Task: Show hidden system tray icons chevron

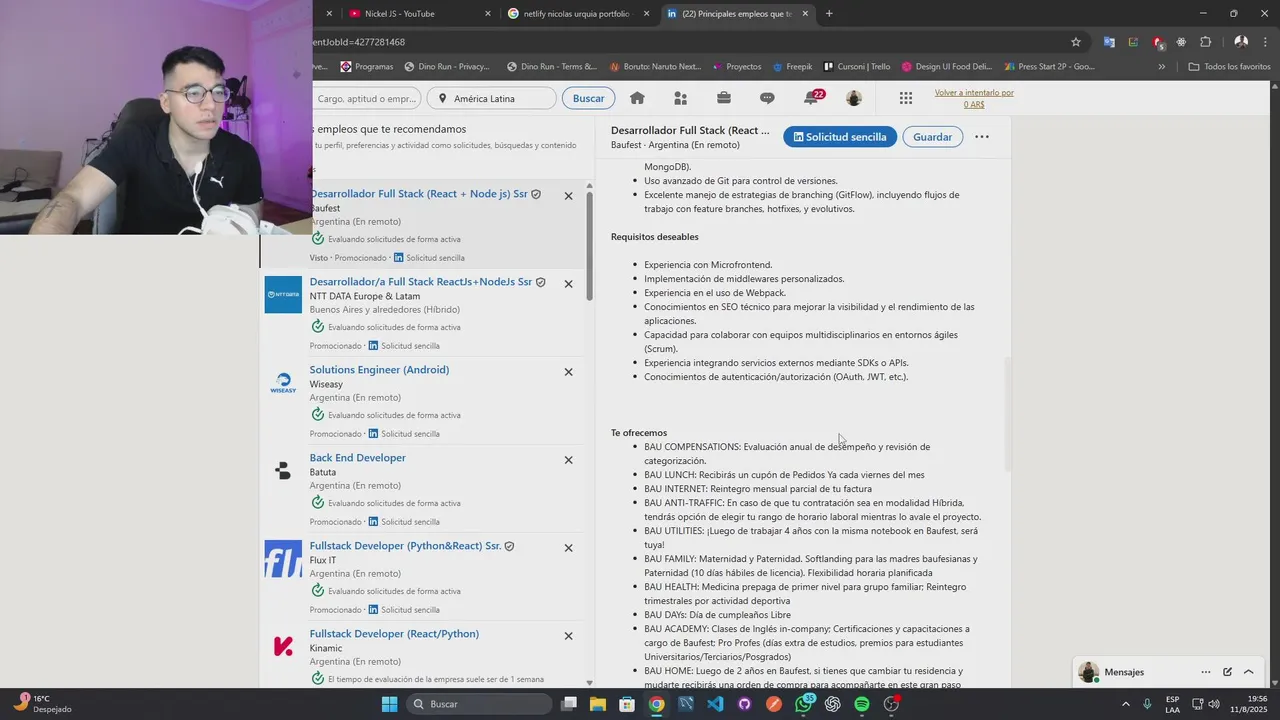Action: tap(1125, 704)
